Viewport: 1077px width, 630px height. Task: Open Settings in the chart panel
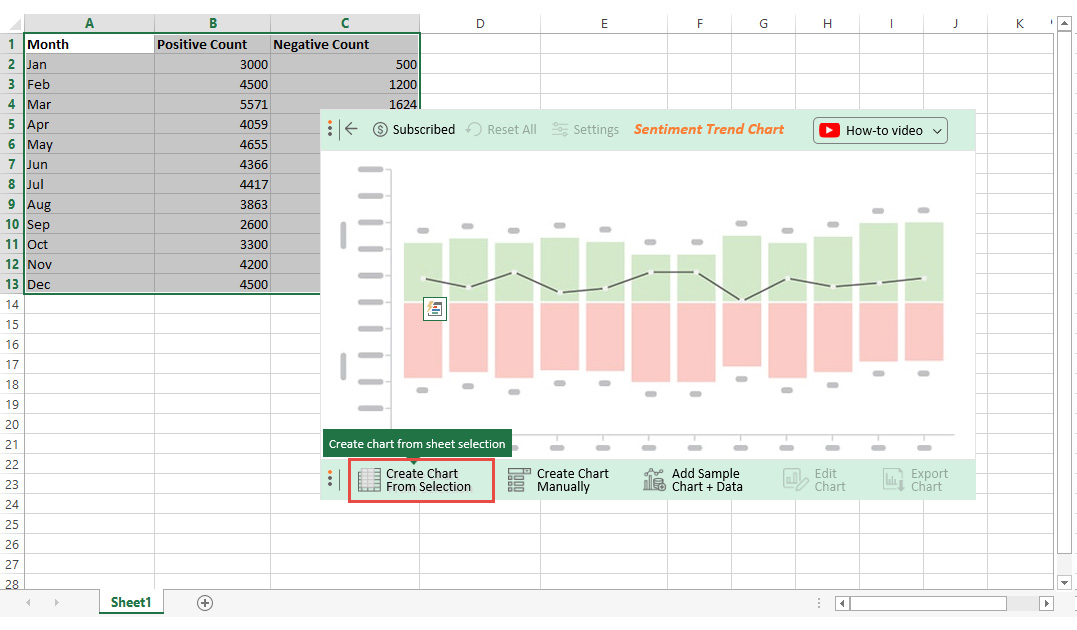(x=586, y=129)
